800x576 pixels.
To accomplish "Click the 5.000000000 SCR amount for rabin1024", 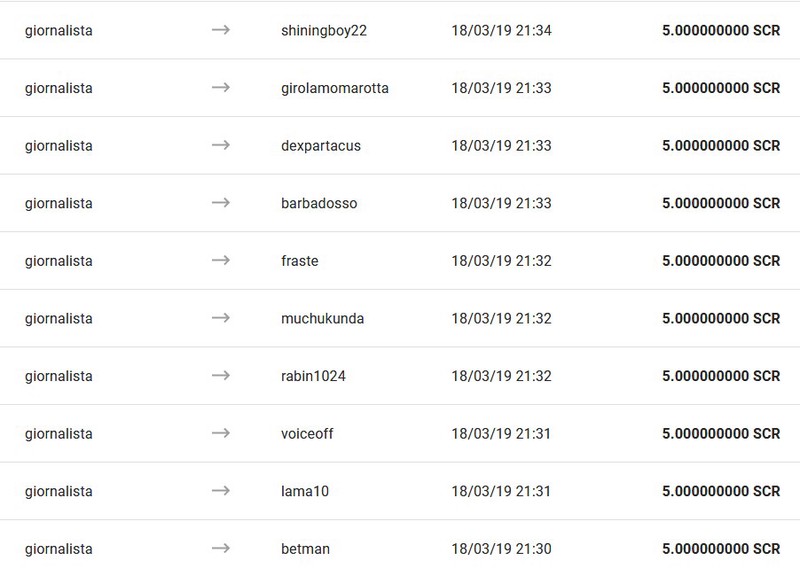I will point(721,376).
